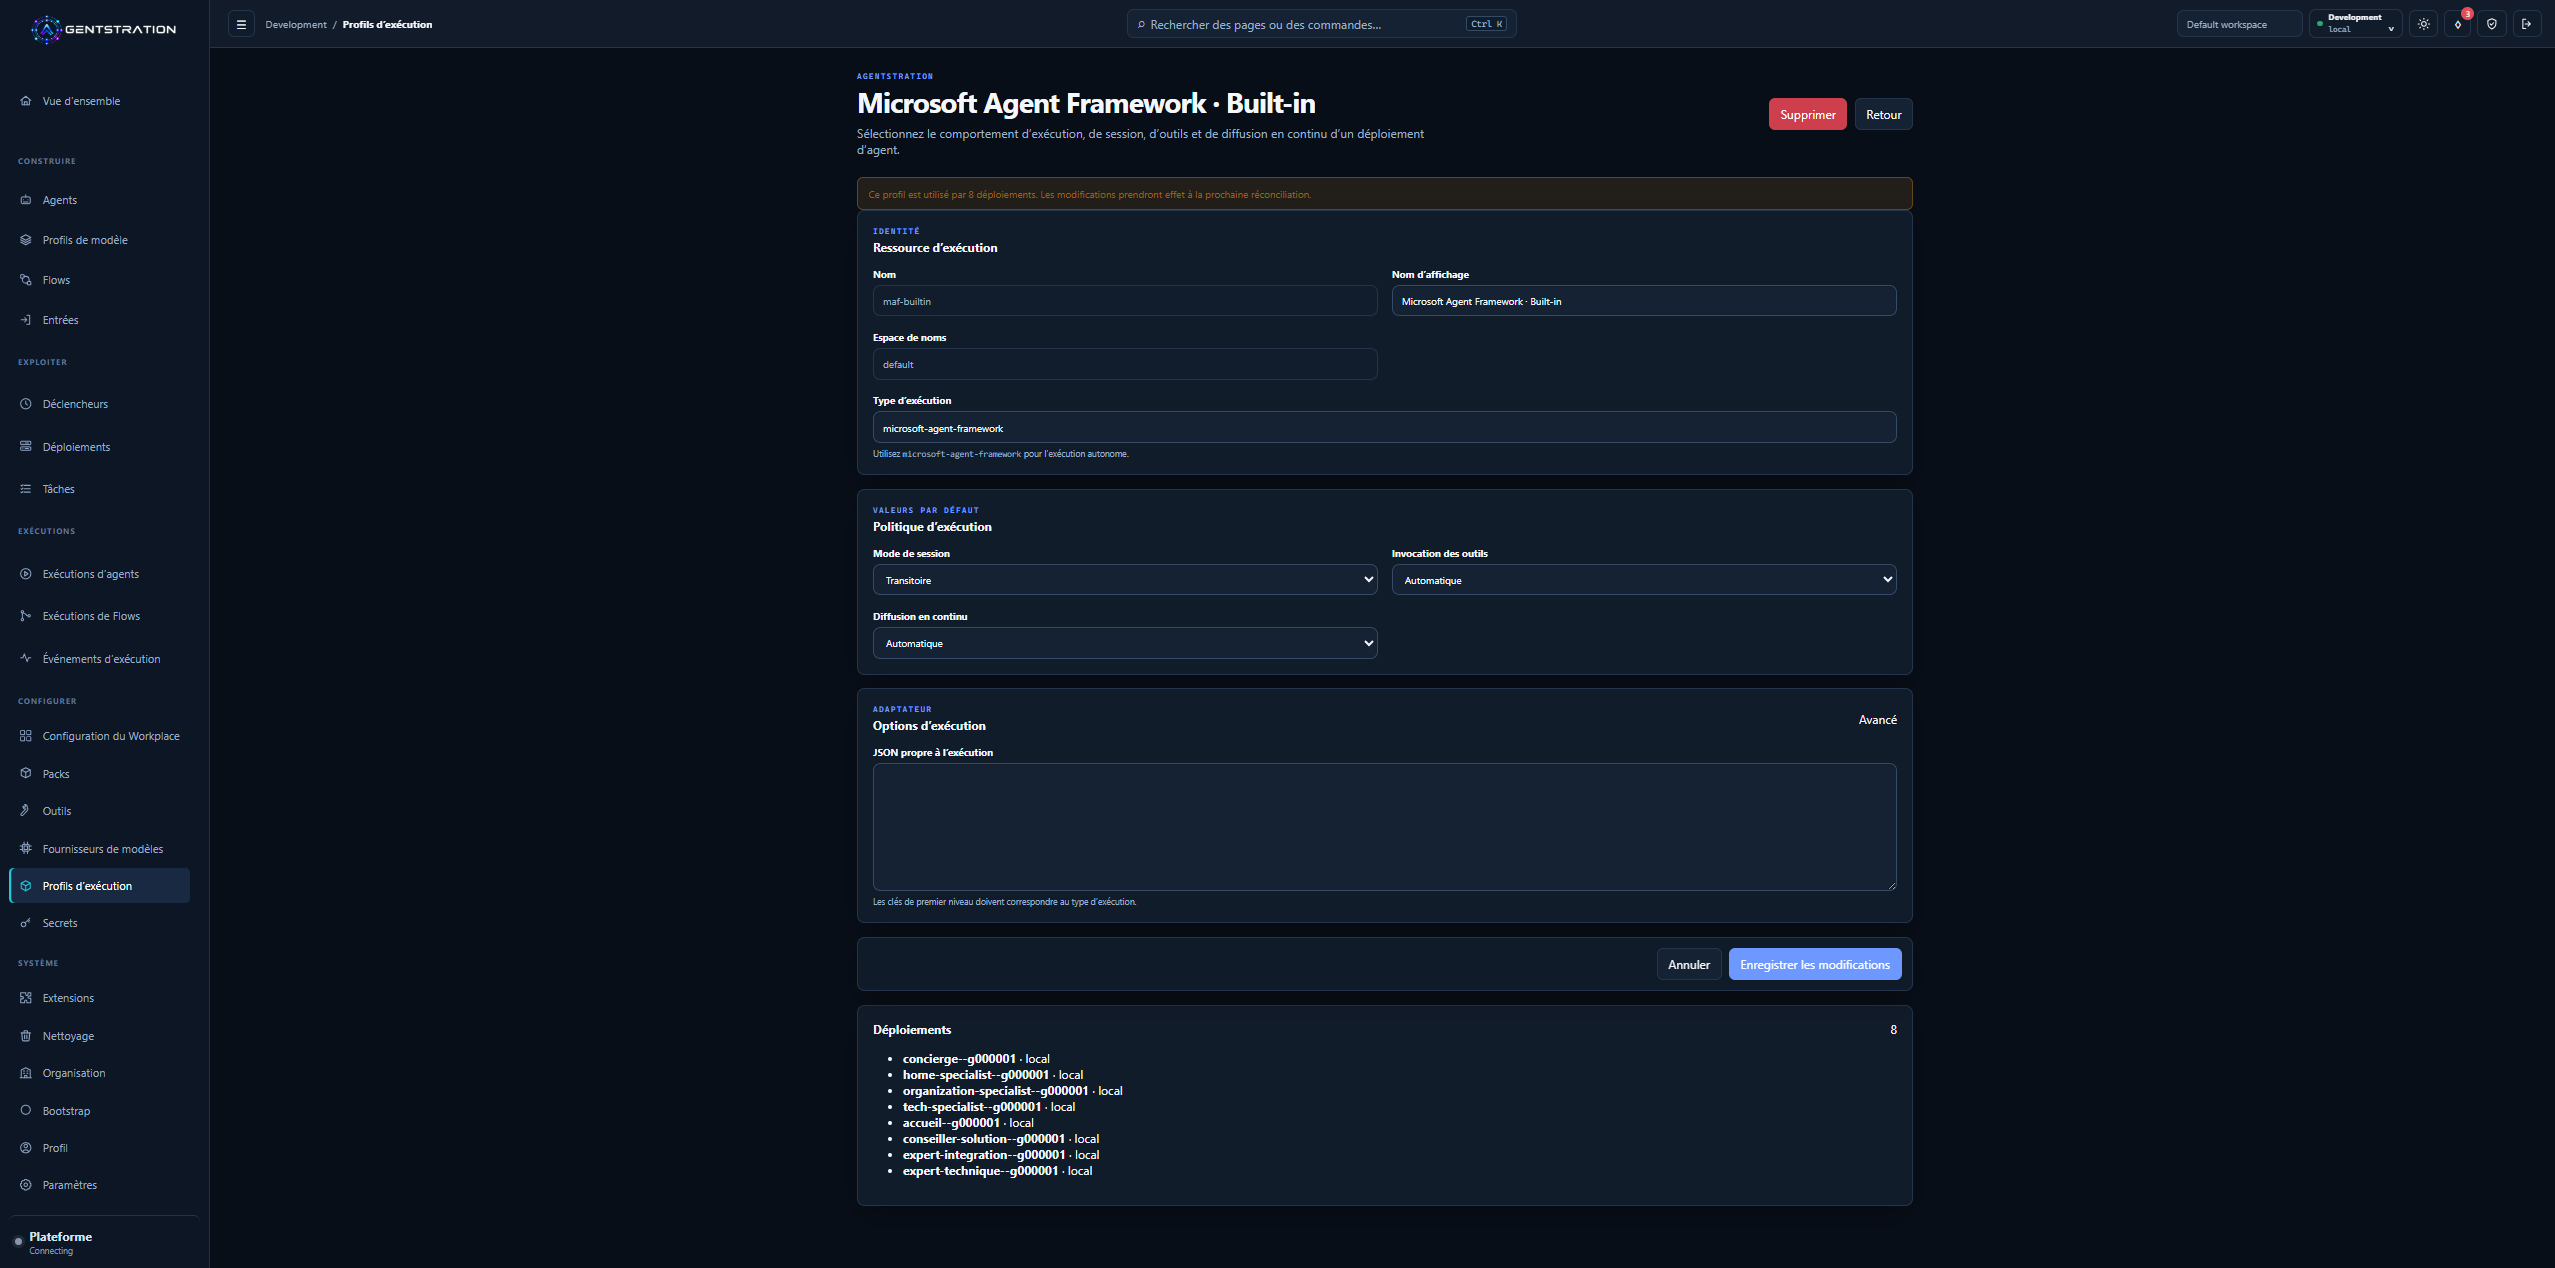
Task: Open the Mode de session dropdown
Action: [x=1125, y=580]
